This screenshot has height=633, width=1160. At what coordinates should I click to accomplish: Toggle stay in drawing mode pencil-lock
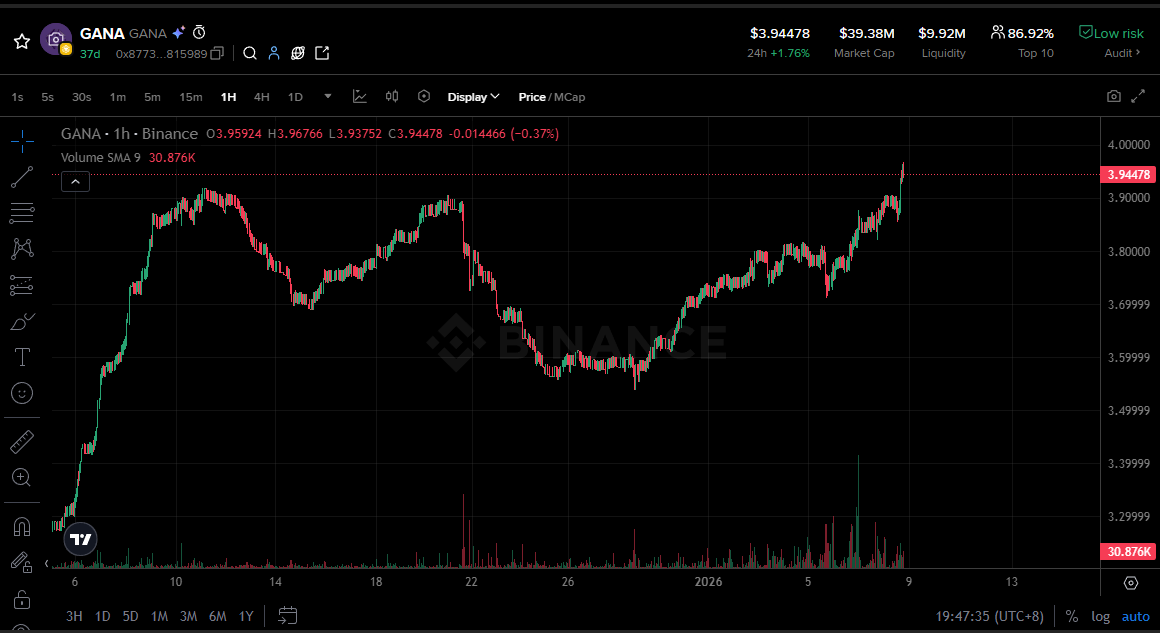coord(22,563)
